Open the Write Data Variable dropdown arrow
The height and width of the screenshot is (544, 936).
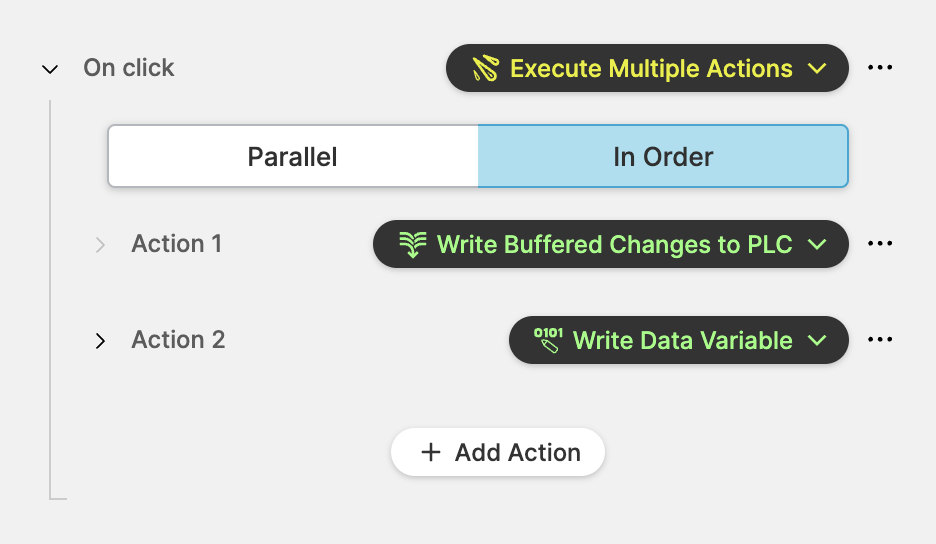(817, 341)
